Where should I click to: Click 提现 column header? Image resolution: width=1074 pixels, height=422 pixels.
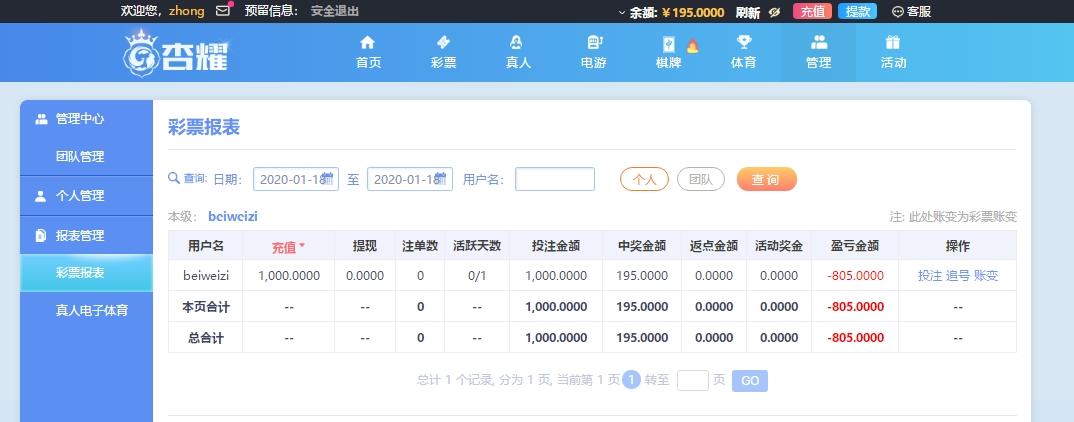click(x=364, y=246)
